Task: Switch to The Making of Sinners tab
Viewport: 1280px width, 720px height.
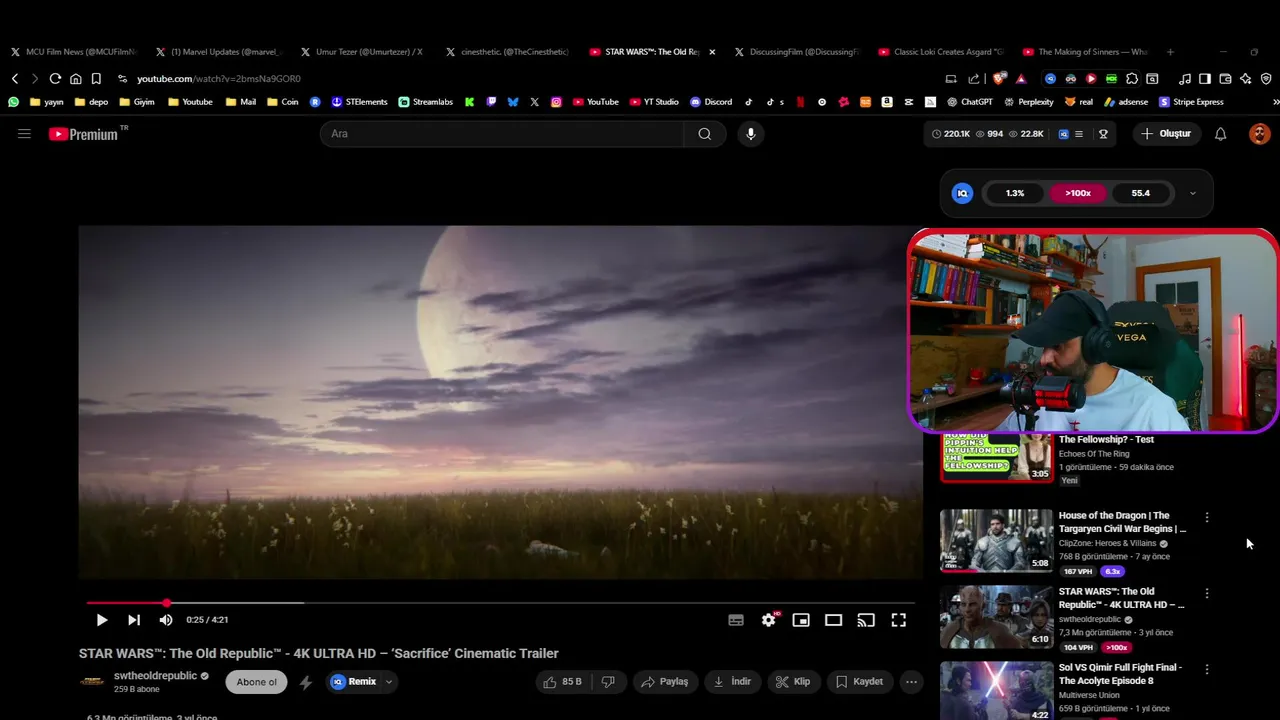Action: pos(1088,52)
